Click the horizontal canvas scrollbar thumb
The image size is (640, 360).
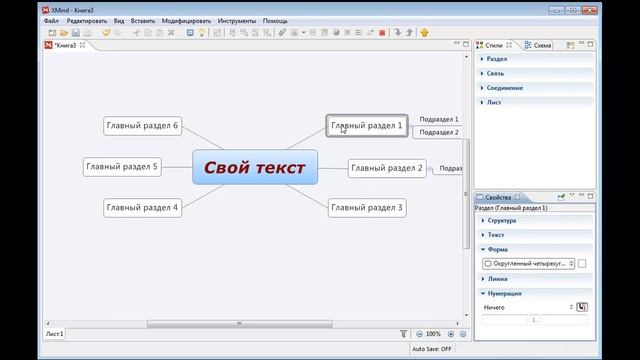(240, 324)
